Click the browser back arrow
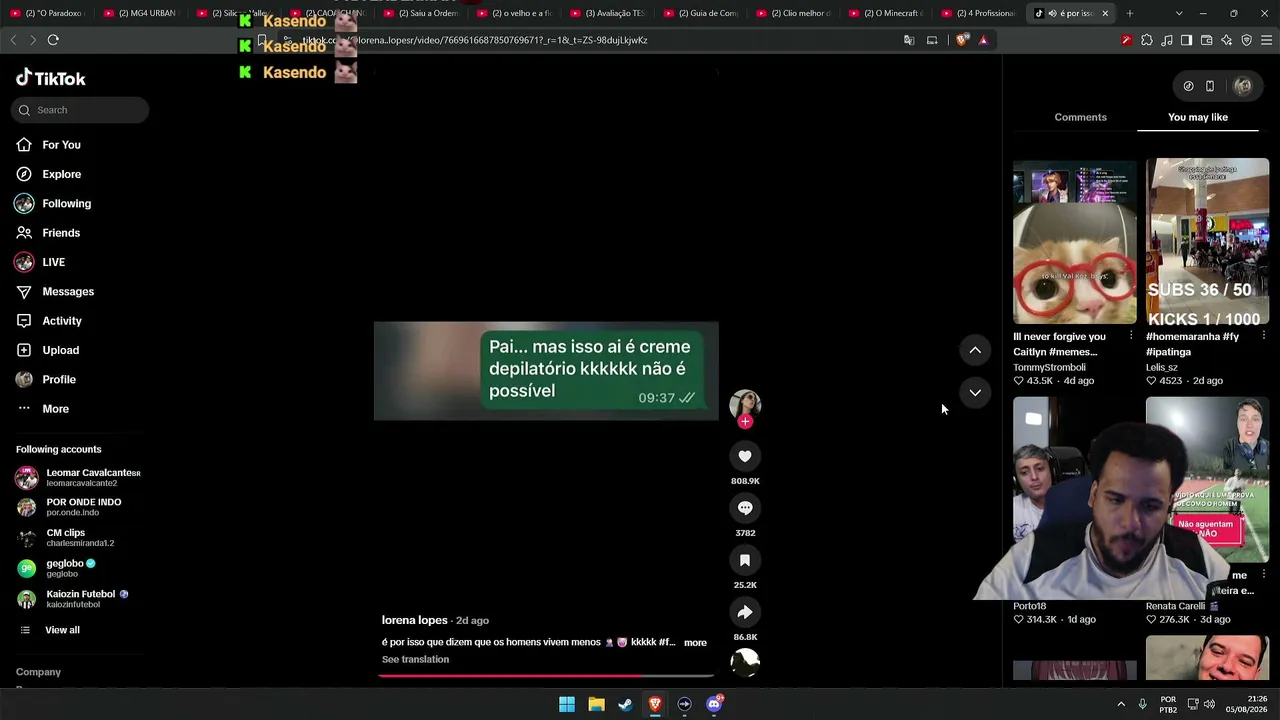 pyautogui.click(x=13, y=40)
